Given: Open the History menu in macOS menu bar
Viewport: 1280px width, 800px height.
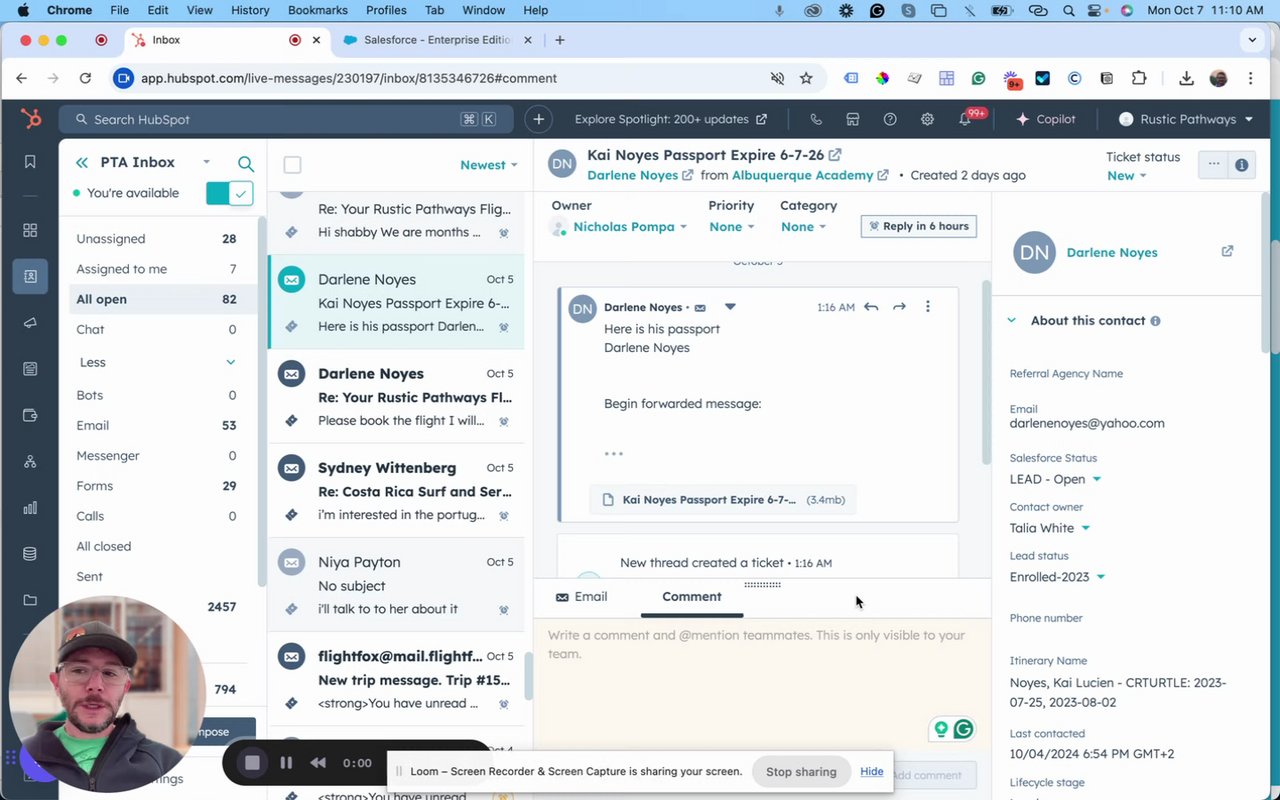Looking at the screenshot, I should pos(250,10).
